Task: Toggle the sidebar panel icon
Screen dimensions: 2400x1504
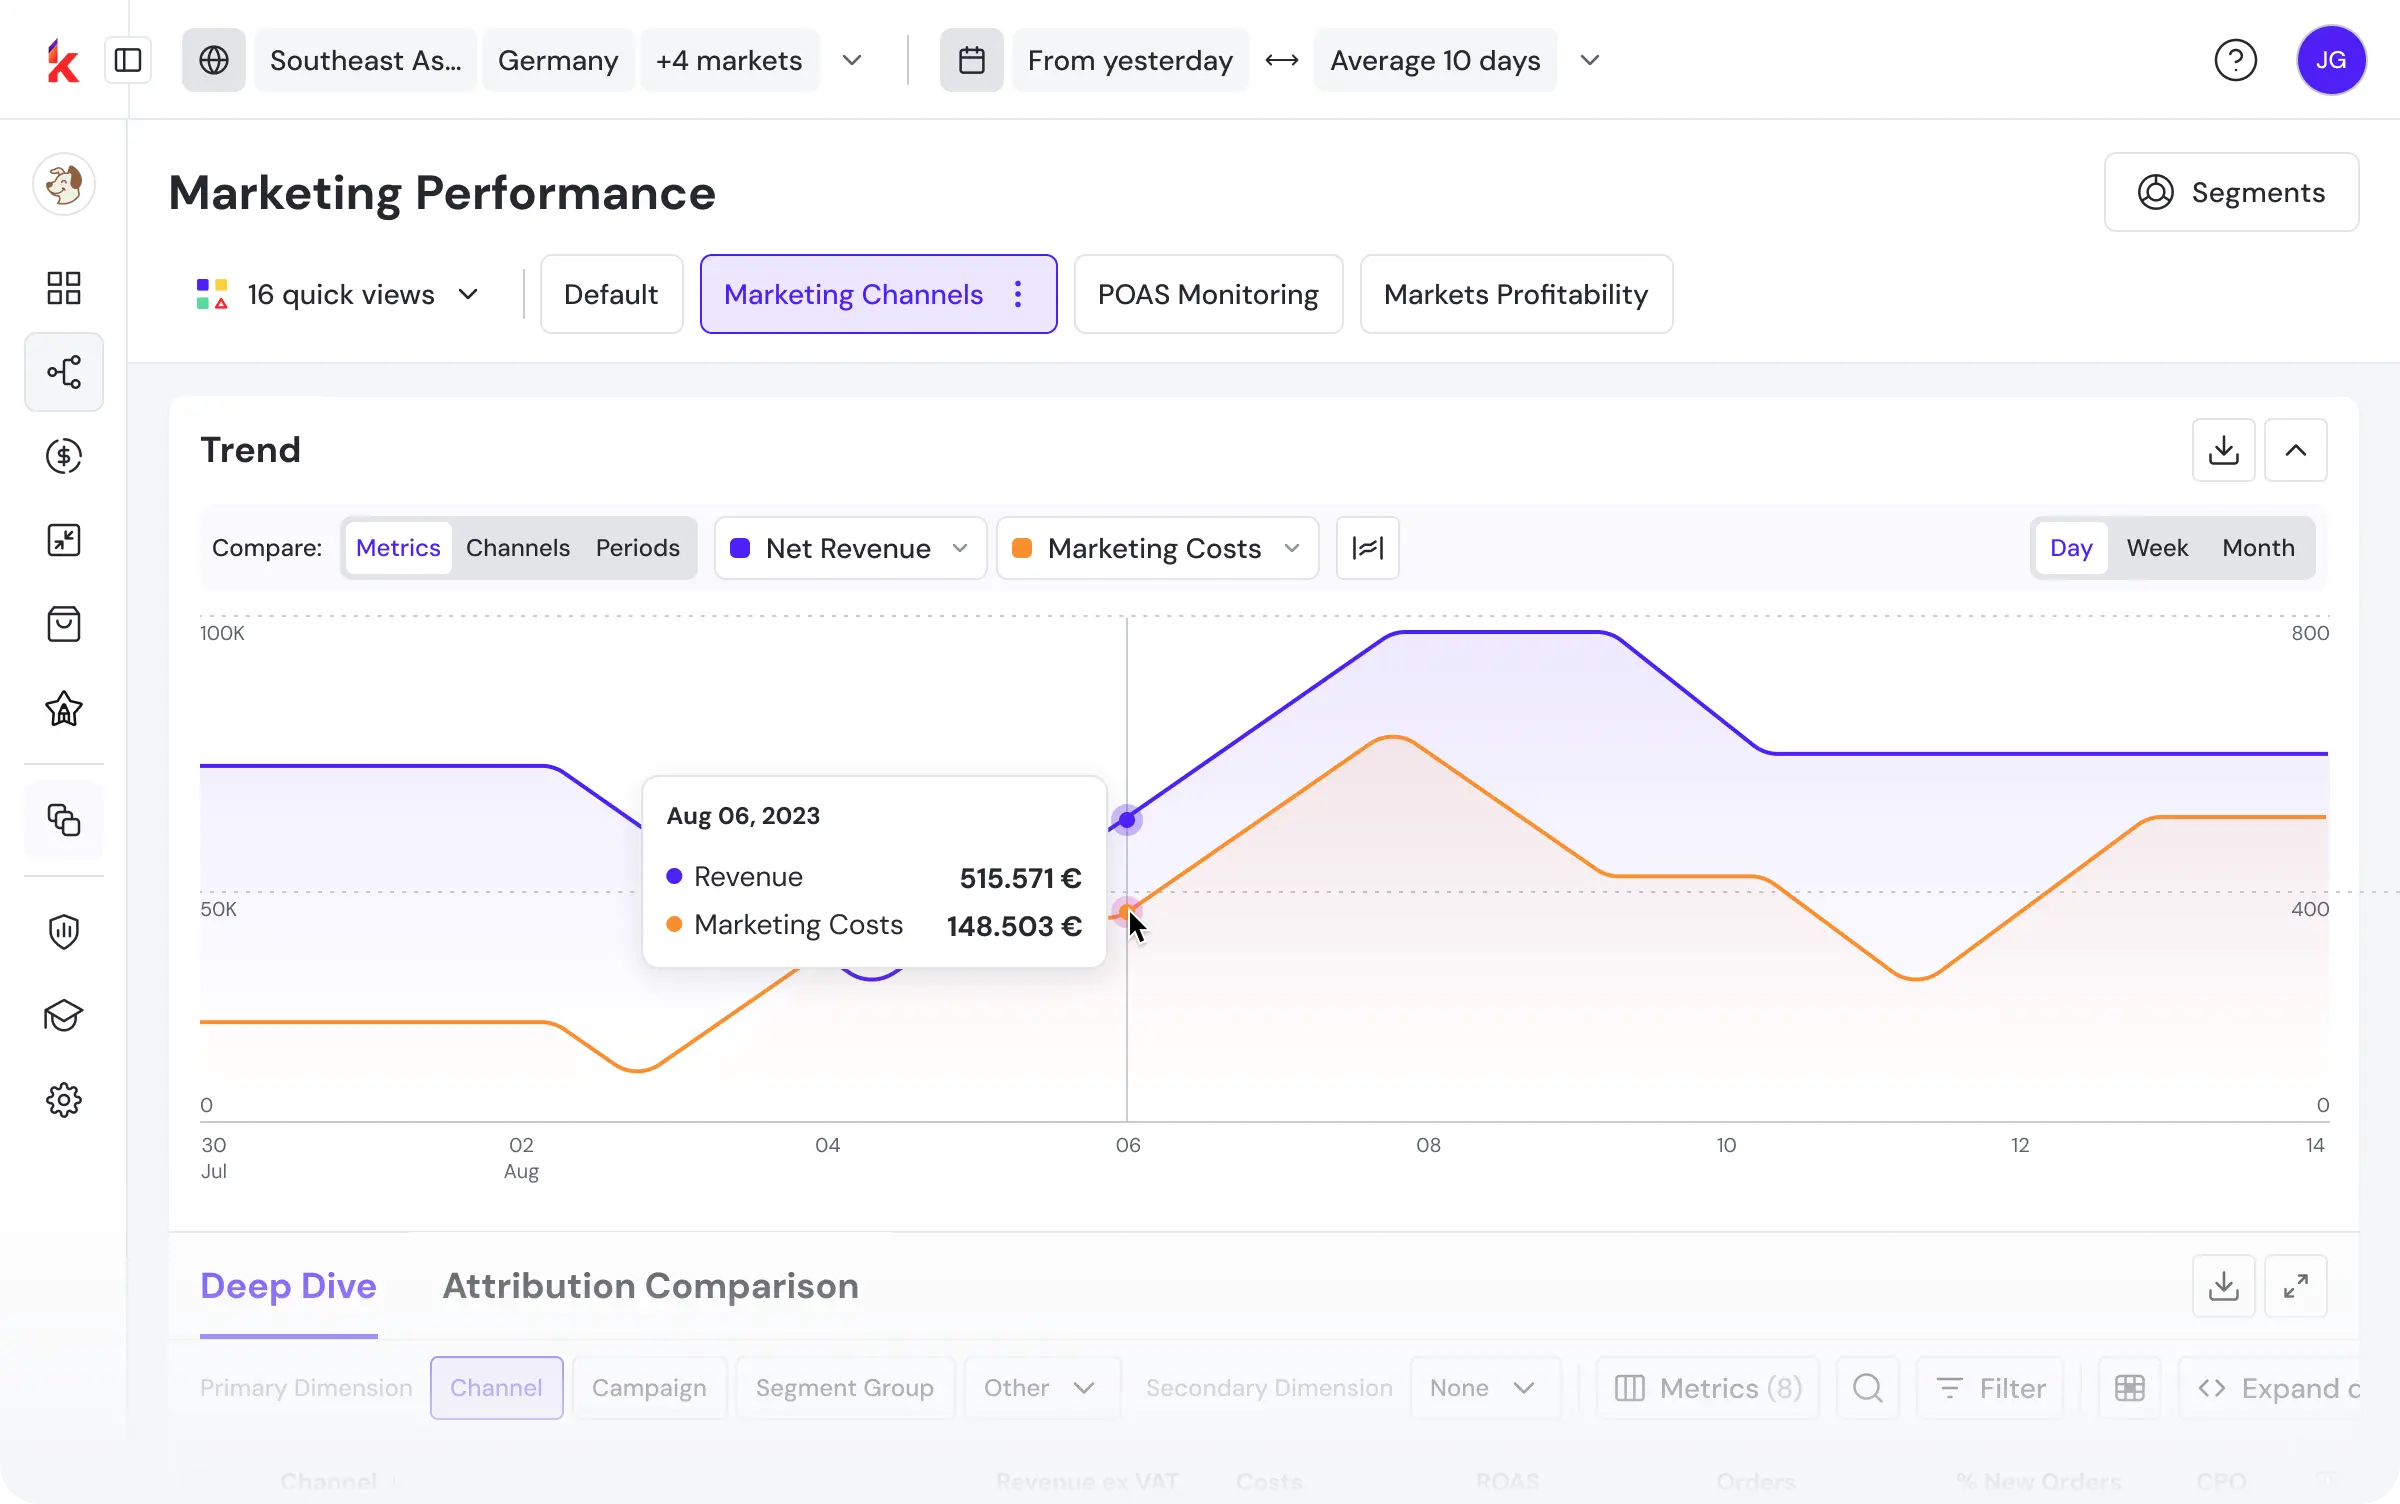Action: 128,60
